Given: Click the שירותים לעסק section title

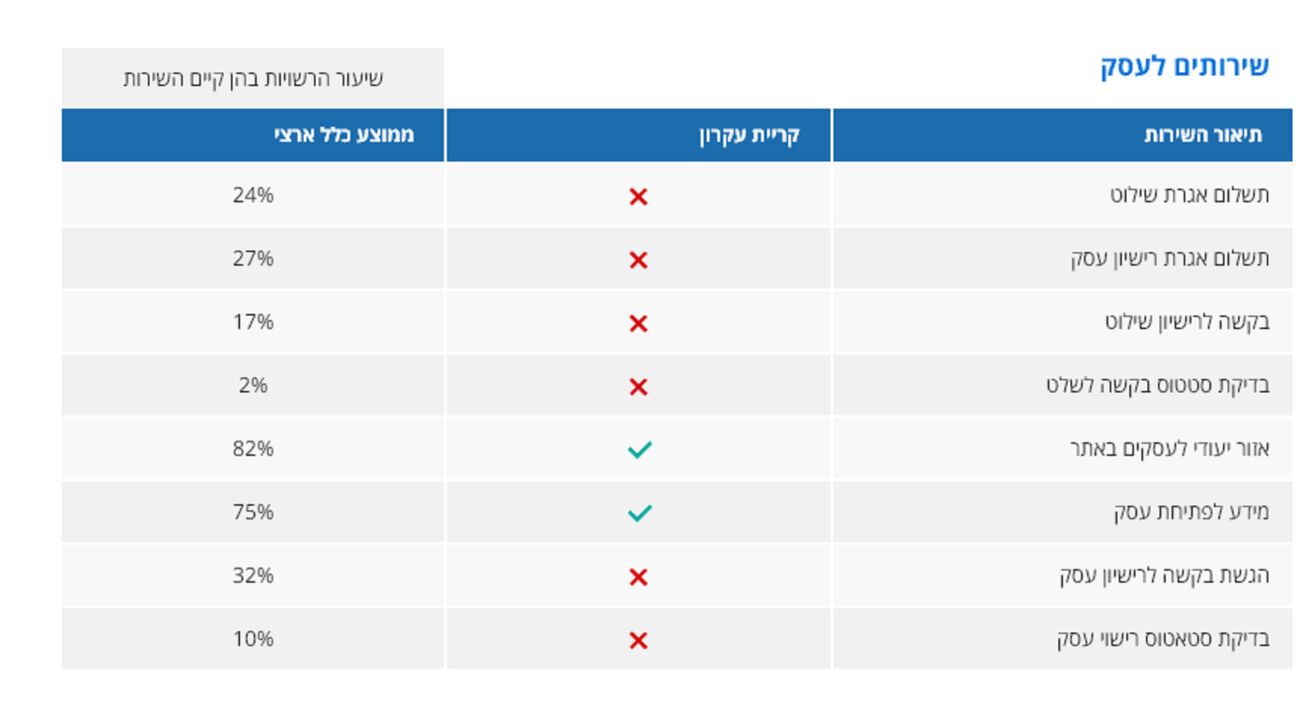Looking at the screenshot, I should point(1185,67).
